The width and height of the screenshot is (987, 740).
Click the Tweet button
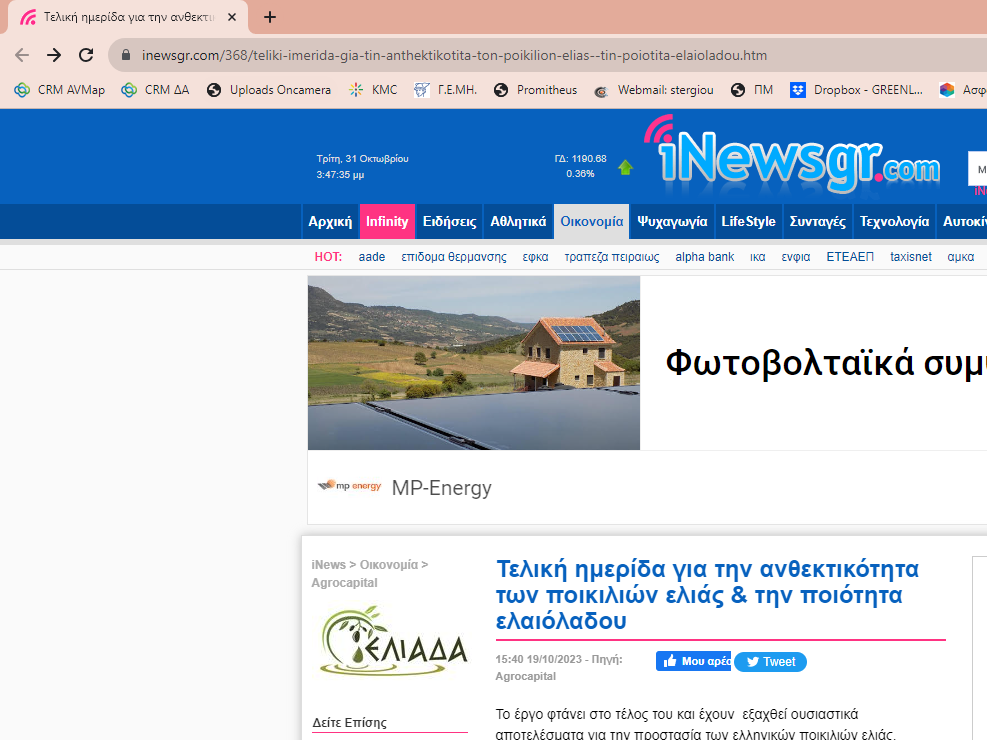tap(770, 662)
